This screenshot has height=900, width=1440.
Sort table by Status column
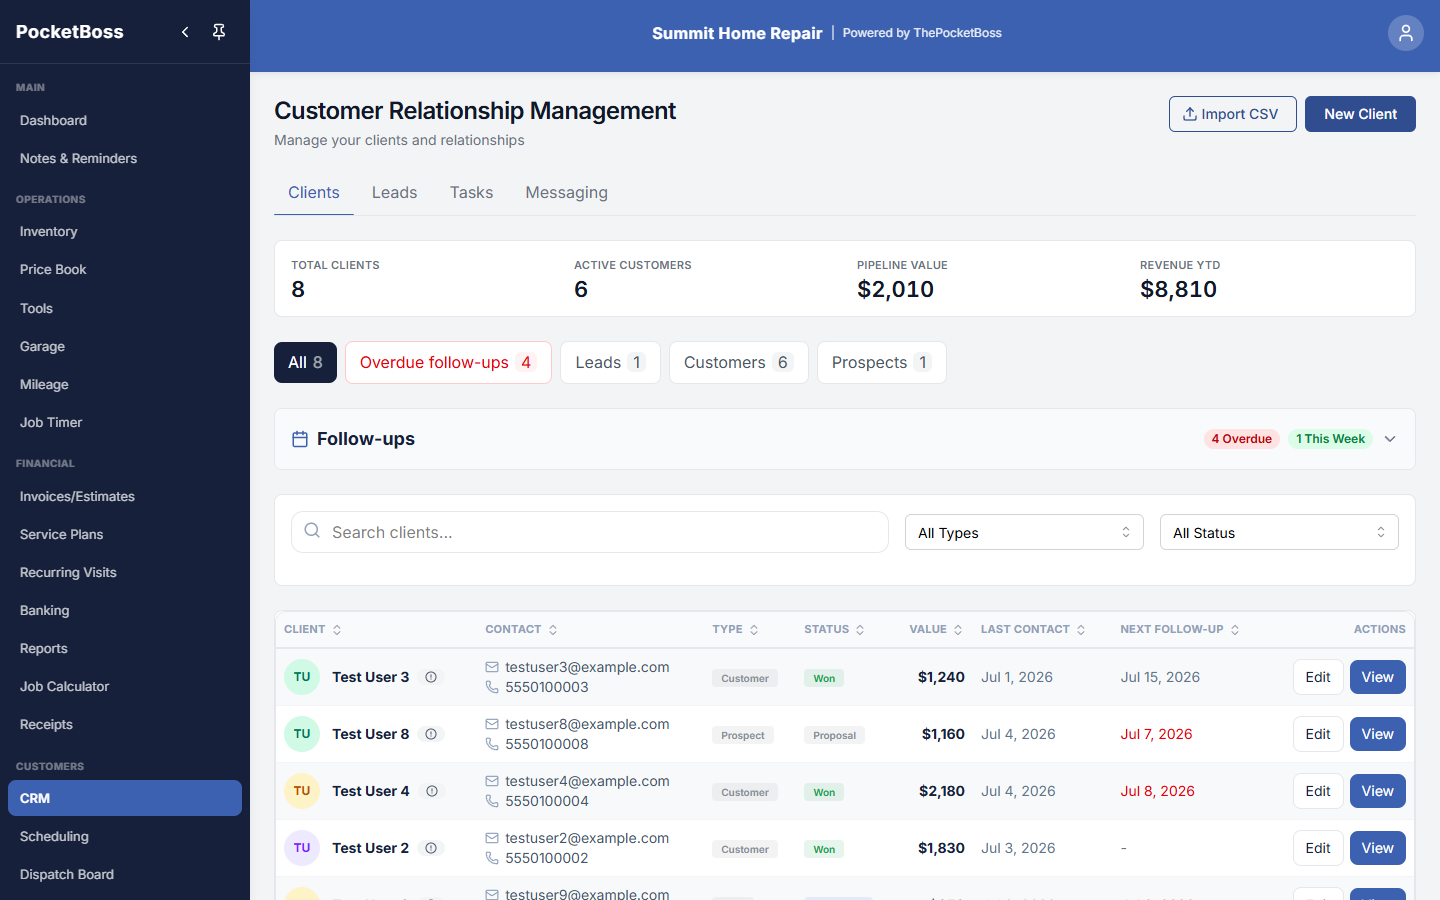pyautogui.click(x=835, y=629)
